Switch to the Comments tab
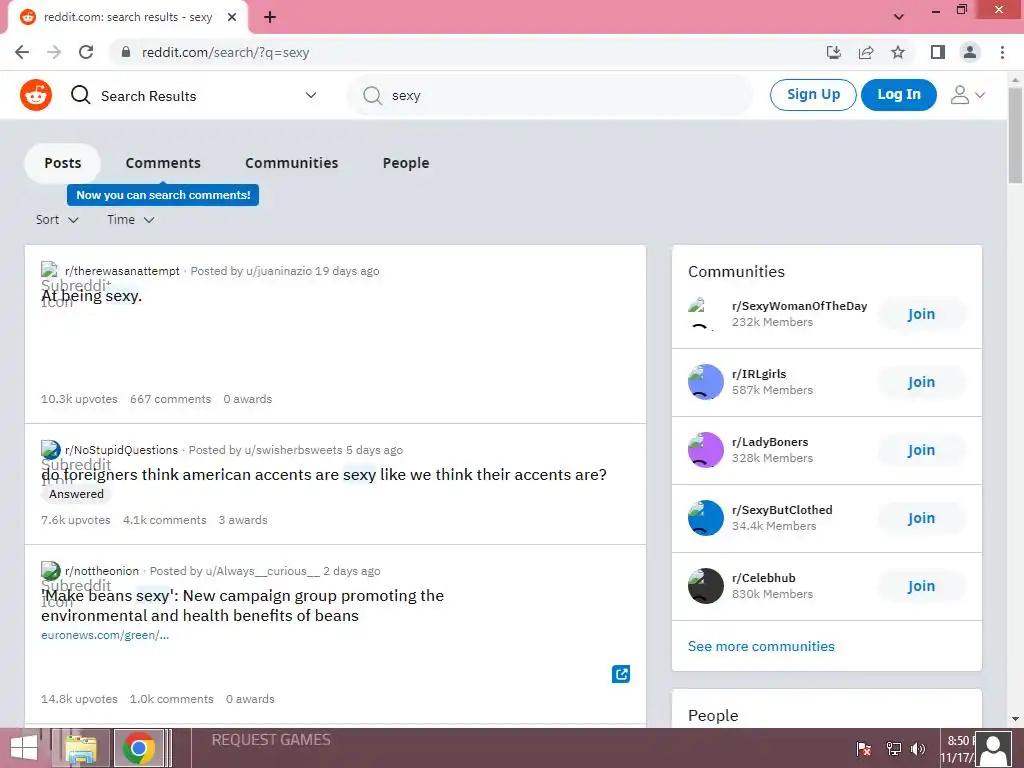The image size is (1024, 768). click(x=163, y=163)
